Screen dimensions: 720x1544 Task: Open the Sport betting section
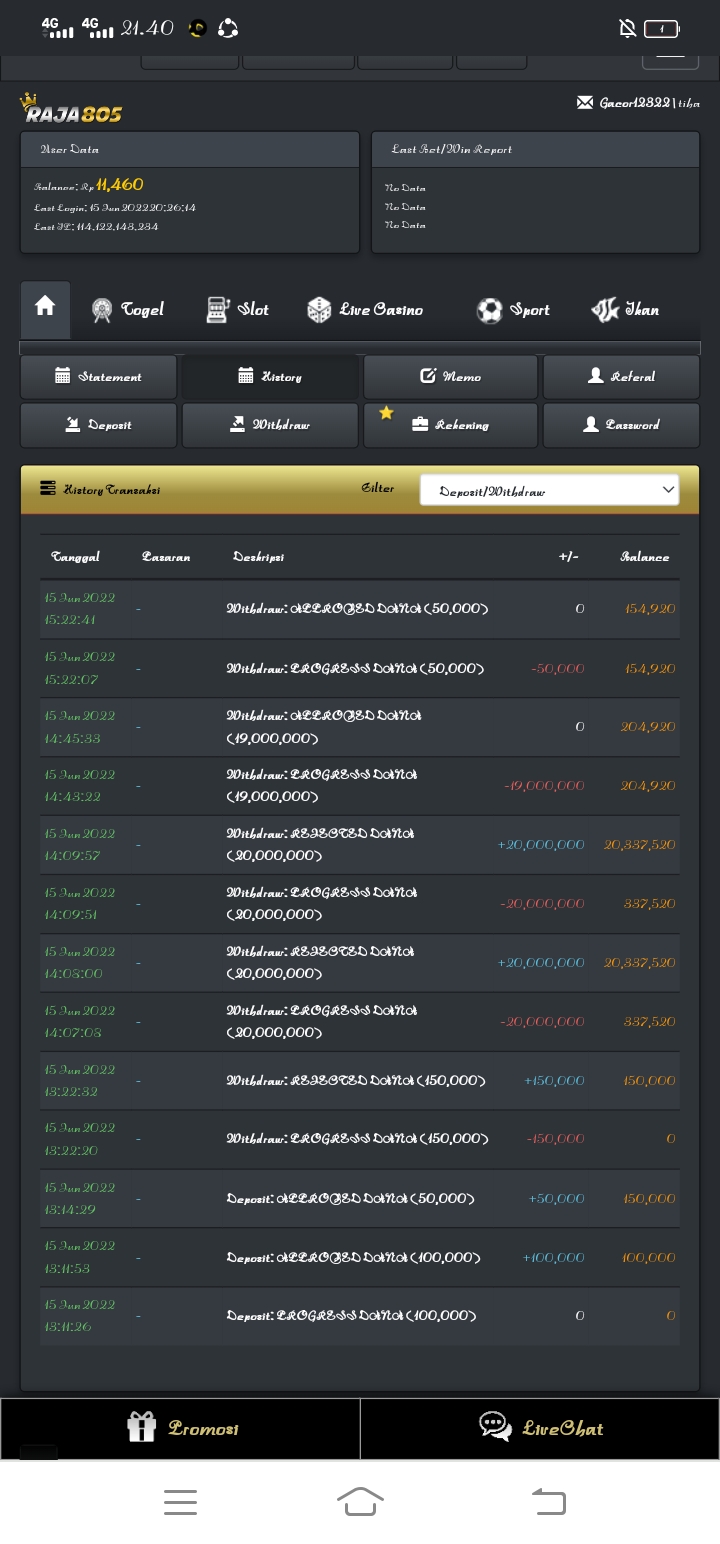513,310
